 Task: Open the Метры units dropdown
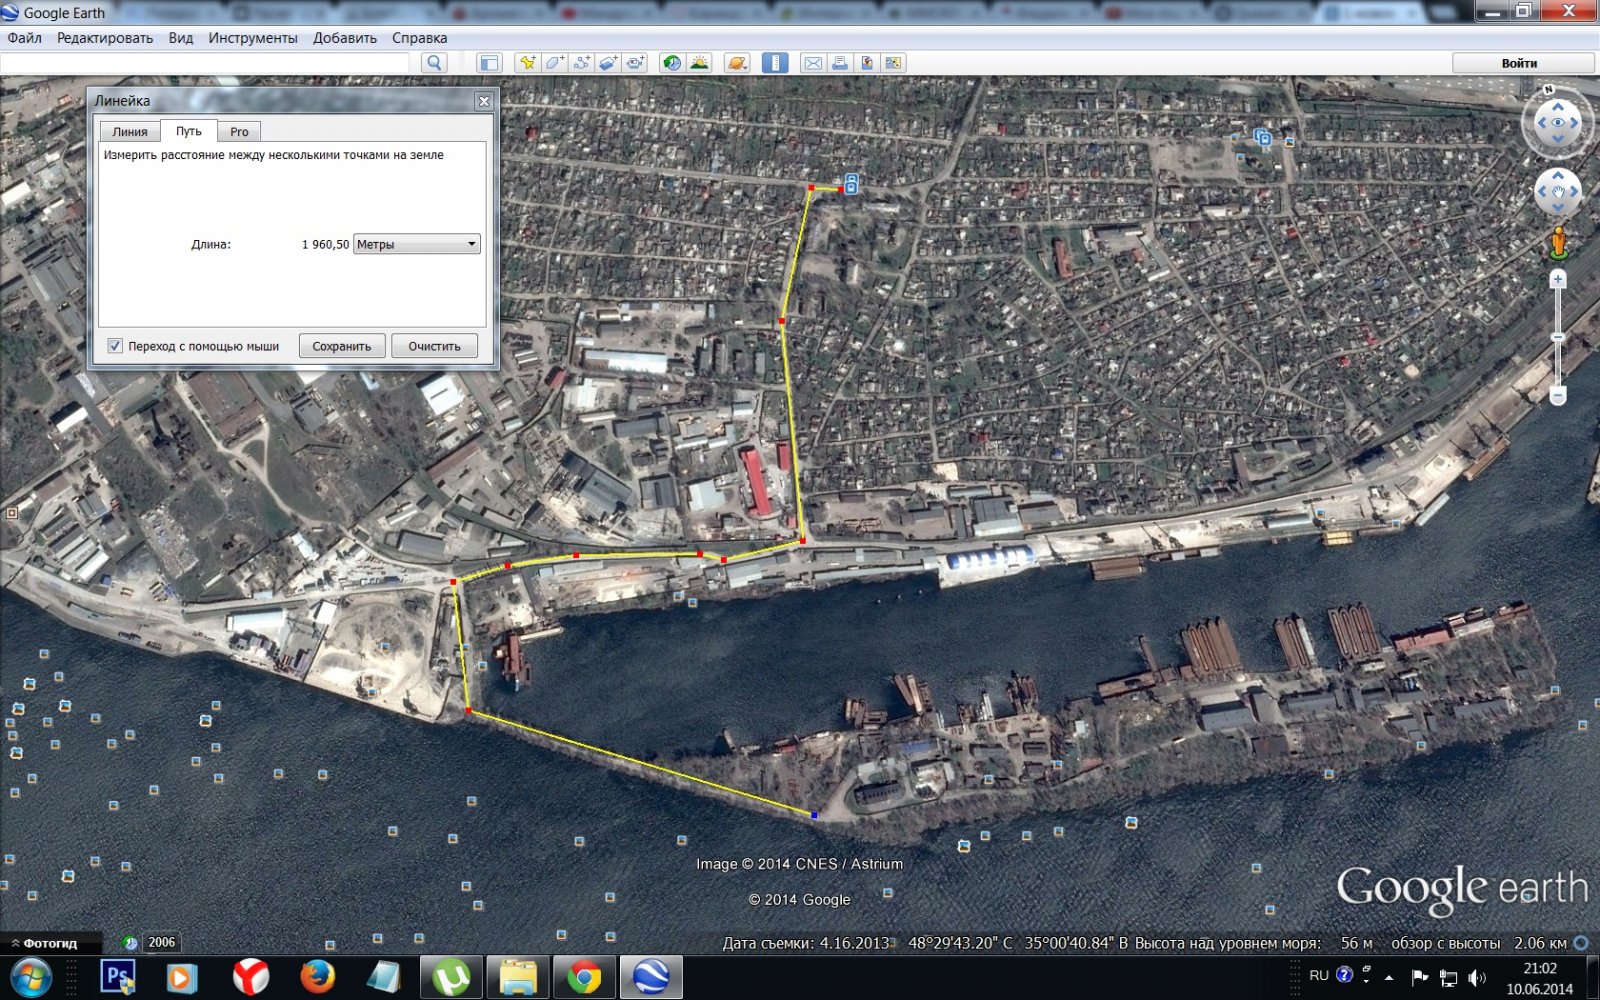point(417,244)
